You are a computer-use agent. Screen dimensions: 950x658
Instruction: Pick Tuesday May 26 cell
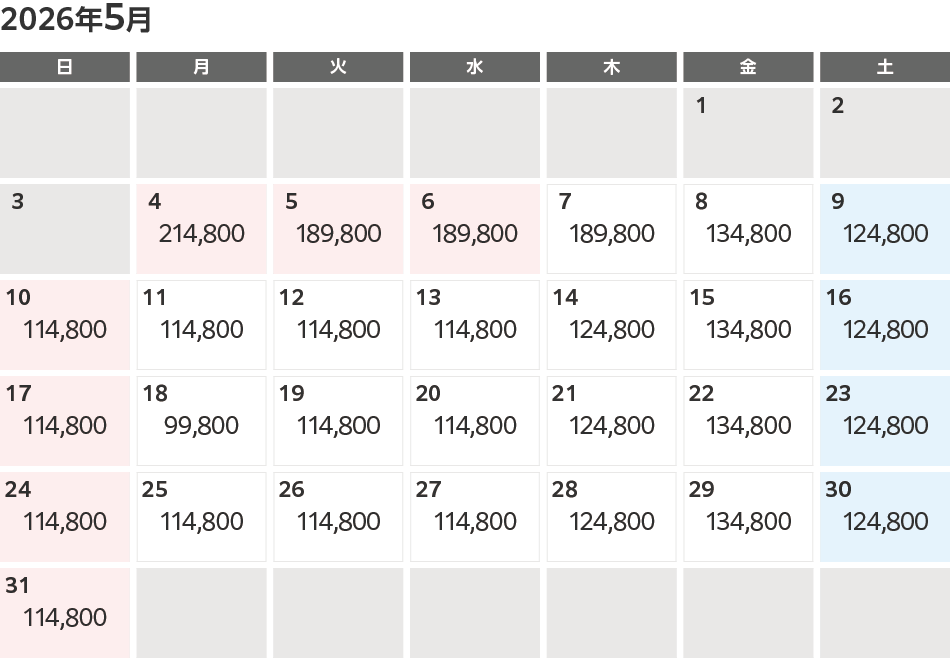pyautogui.click(x=338, y=517)
